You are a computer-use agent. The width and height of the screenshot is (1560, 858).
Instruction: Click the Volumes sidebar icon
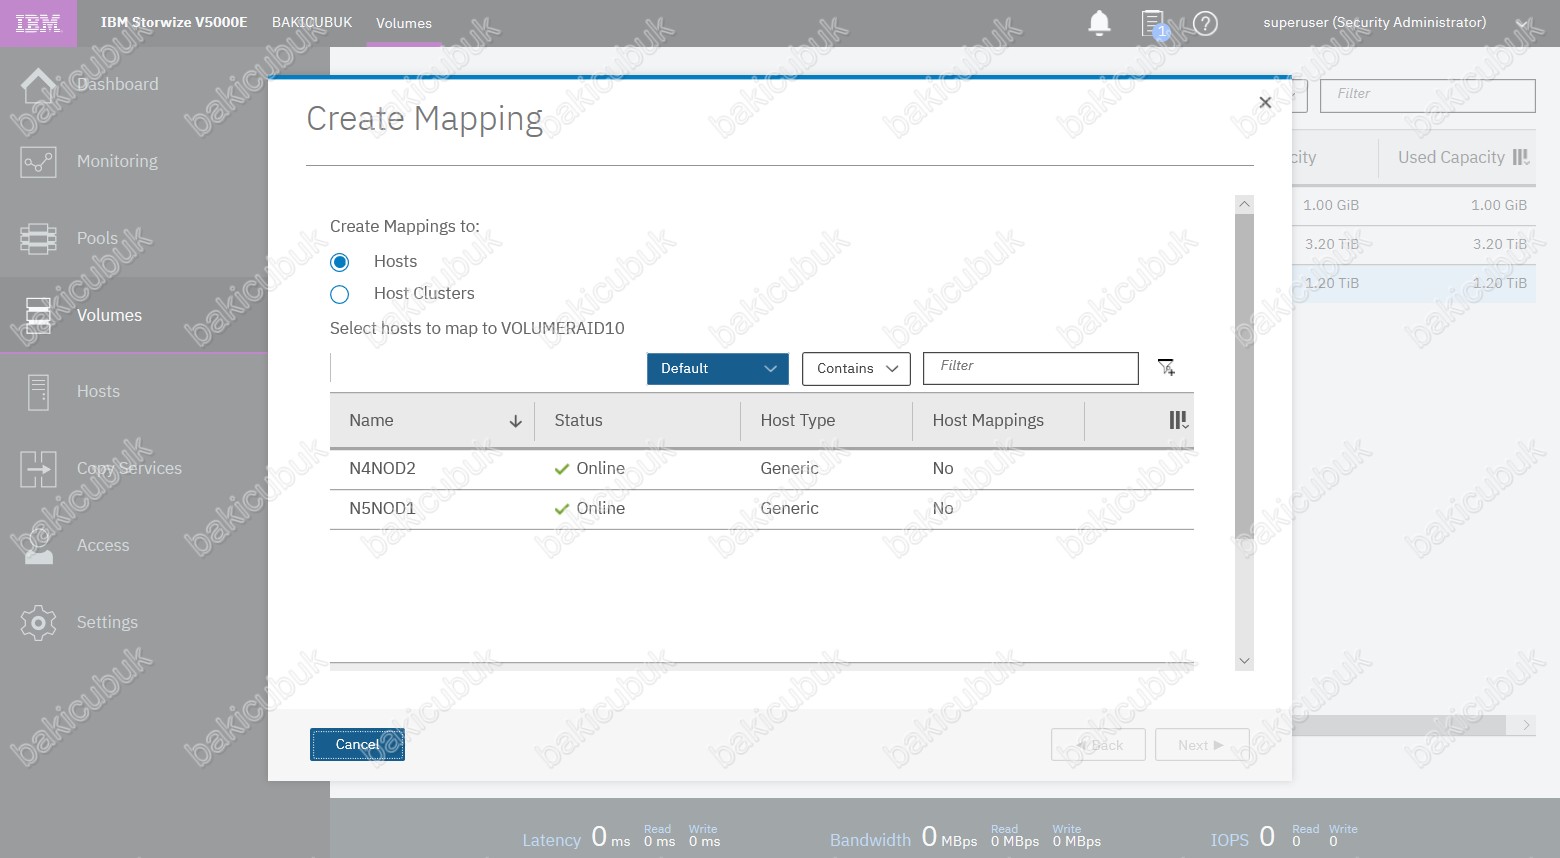tap(38, 315)
